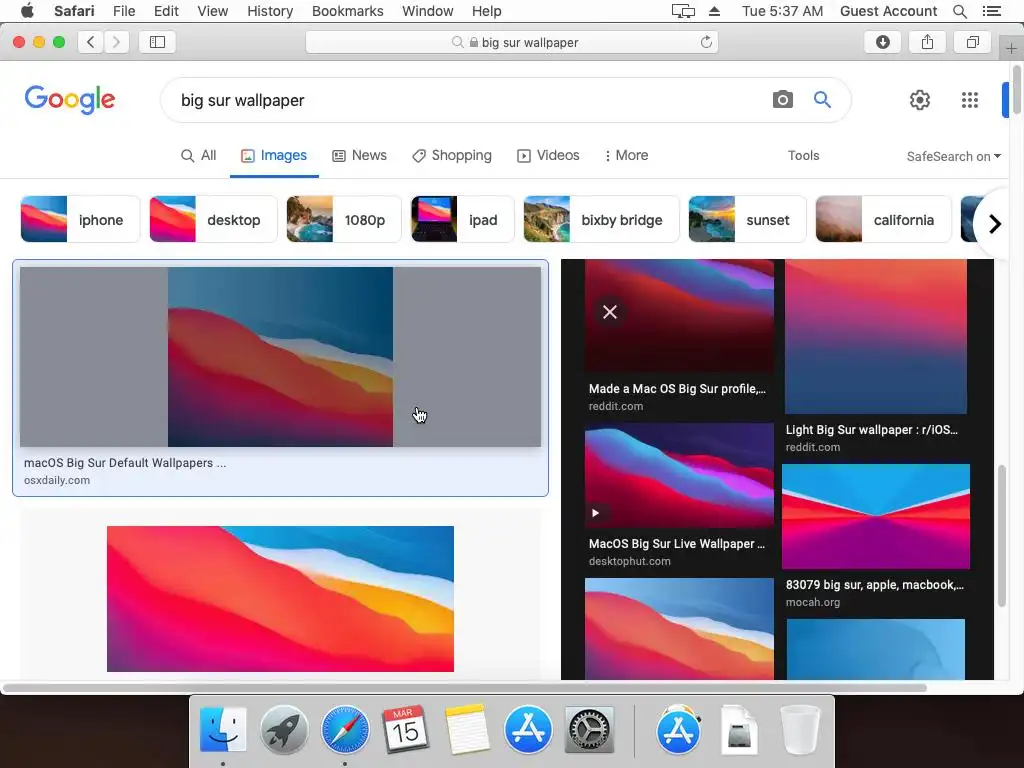This screenshot has height=768, width=1024.
Task: Show more suggestion chips with arrow
Action: coord(994,224)
